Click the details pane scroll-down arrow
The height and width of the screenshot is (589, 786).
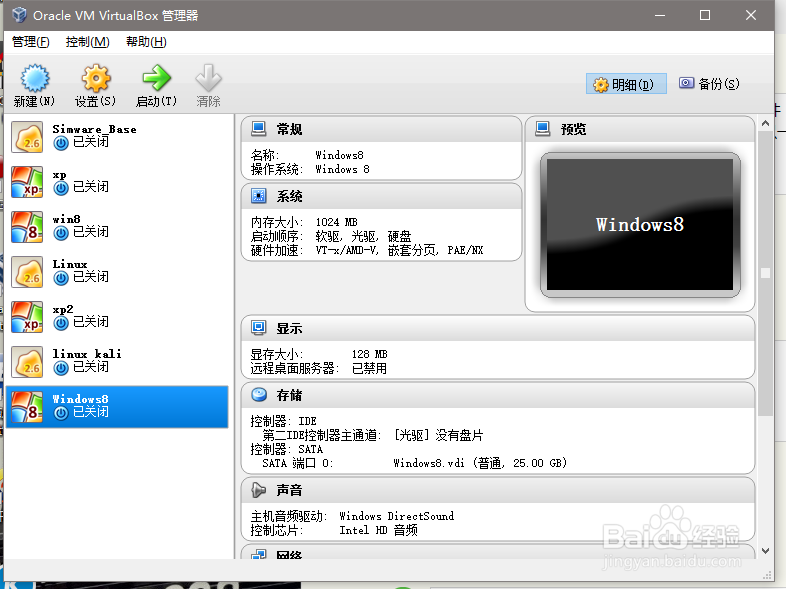point(765,551)
